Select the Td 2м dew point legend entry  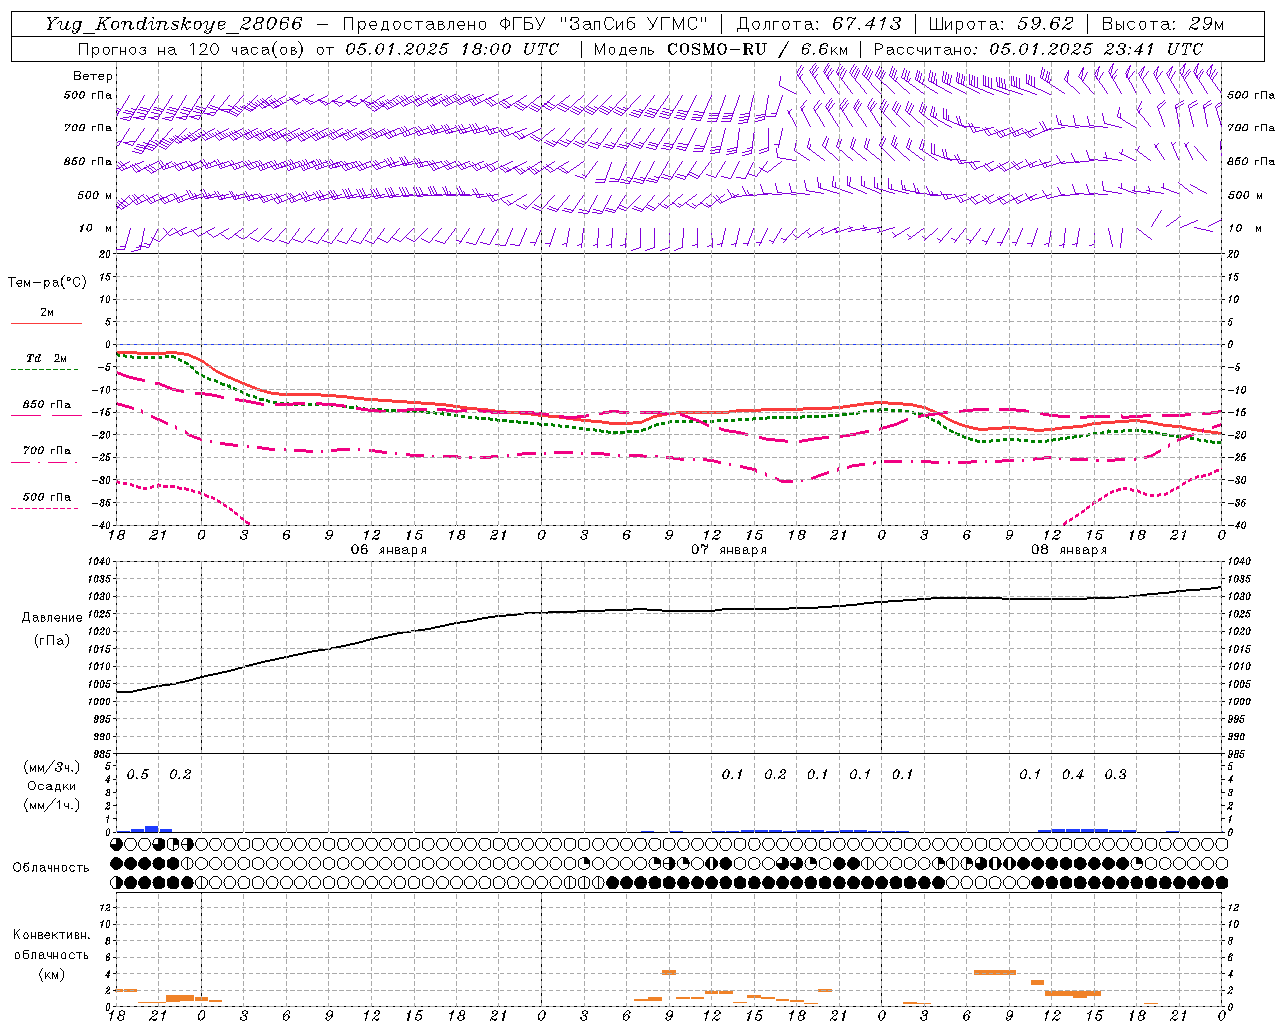pyautogui.click(x=46, y=358)
